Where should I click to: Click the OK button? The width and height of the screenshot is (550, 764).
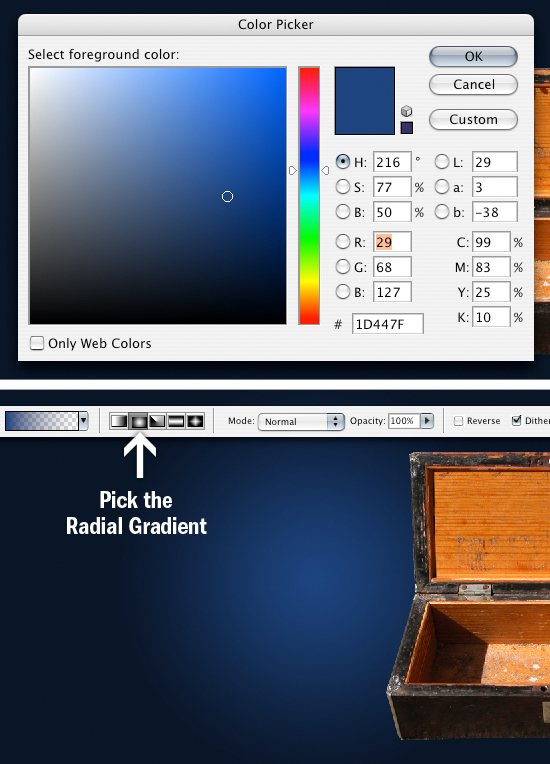click(473, 57)
